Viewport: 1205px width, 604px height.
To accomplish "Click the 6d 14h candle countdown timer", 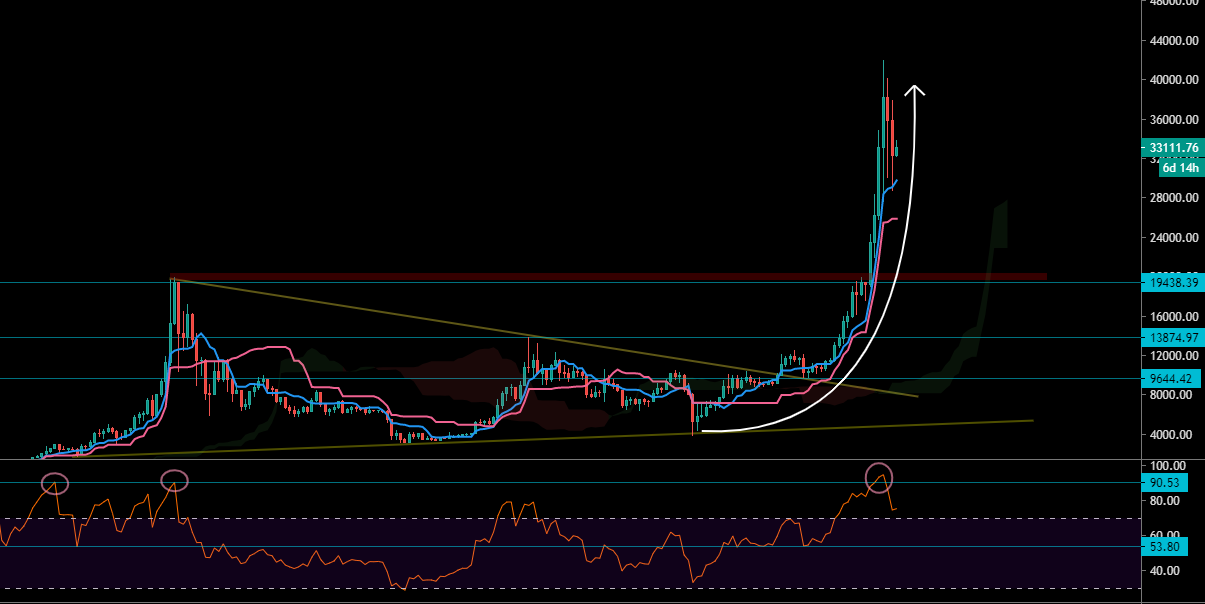I will [x=1175, y=168].
